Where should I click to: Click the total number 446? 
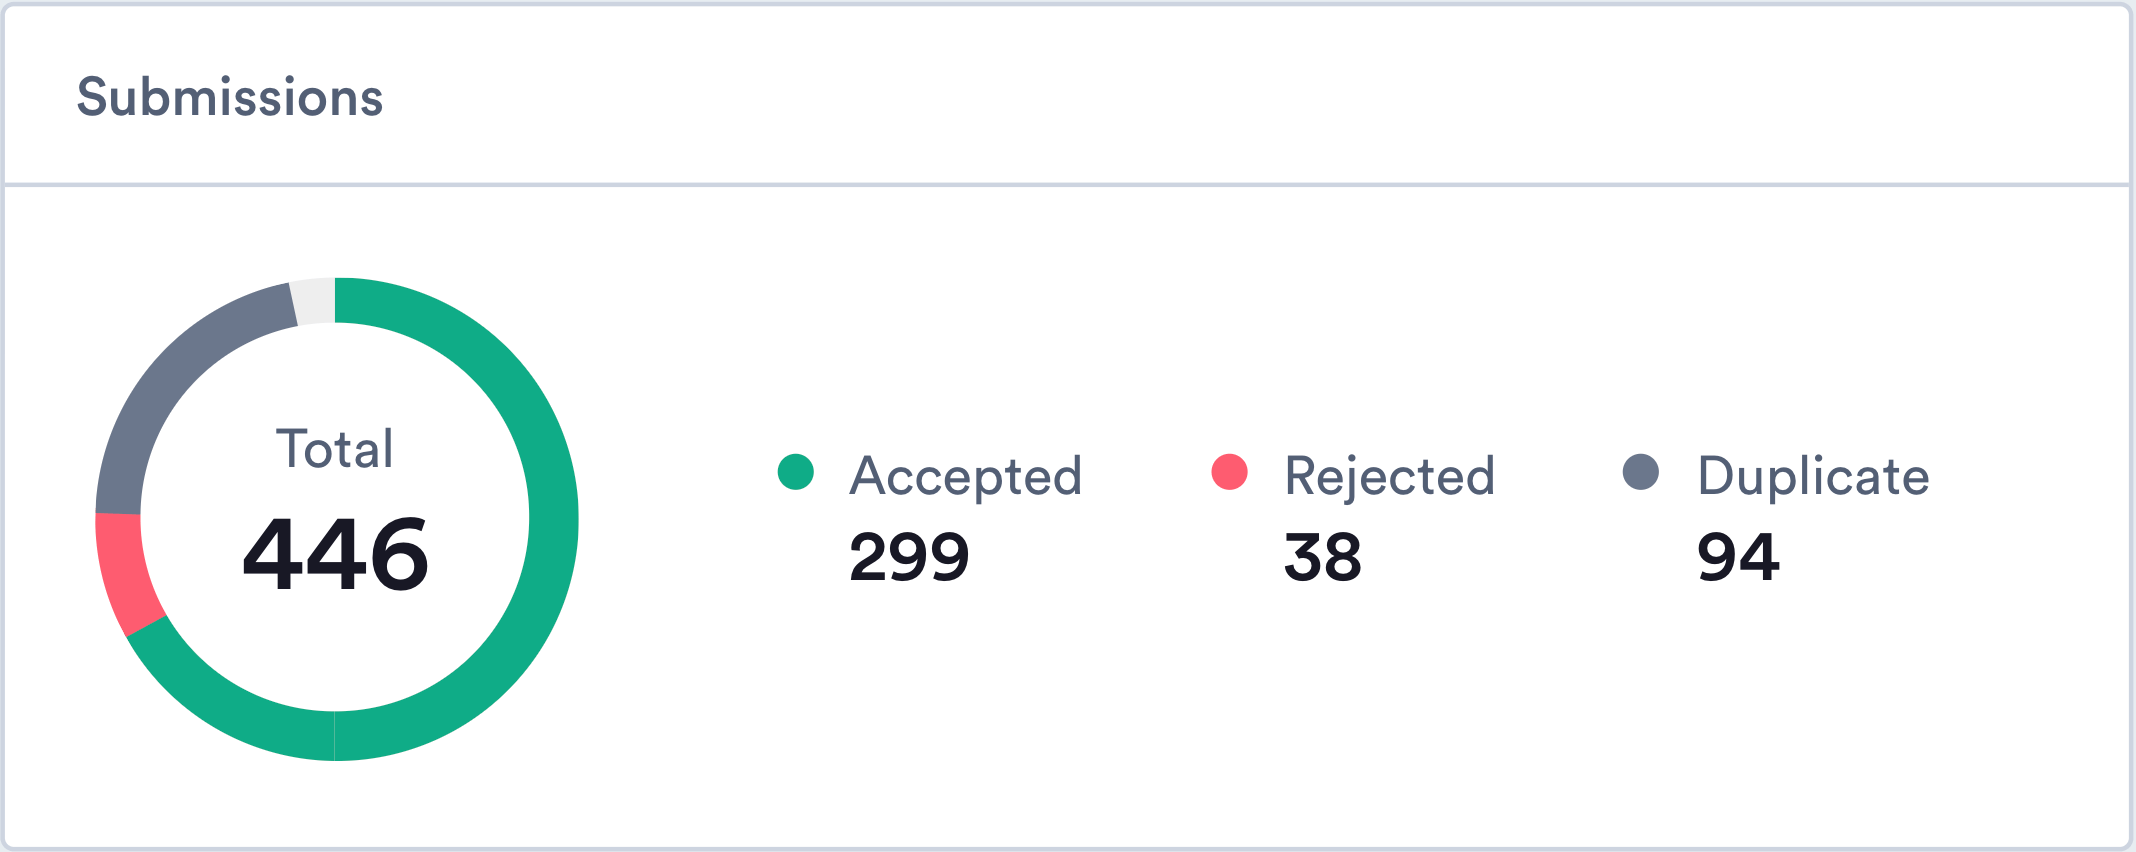(x=336, y=554)
